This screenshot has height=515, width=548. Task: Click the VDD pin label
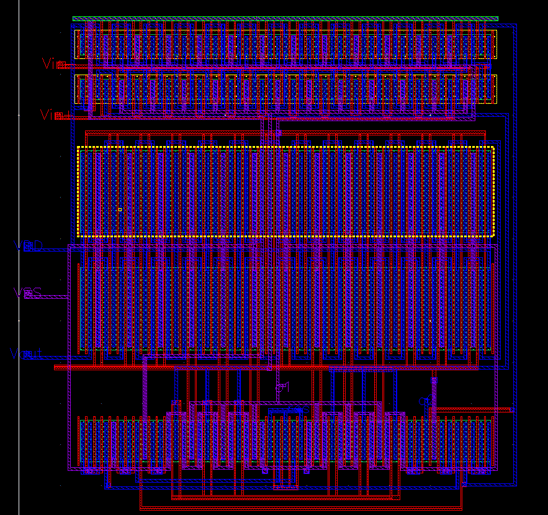point(28,246)
